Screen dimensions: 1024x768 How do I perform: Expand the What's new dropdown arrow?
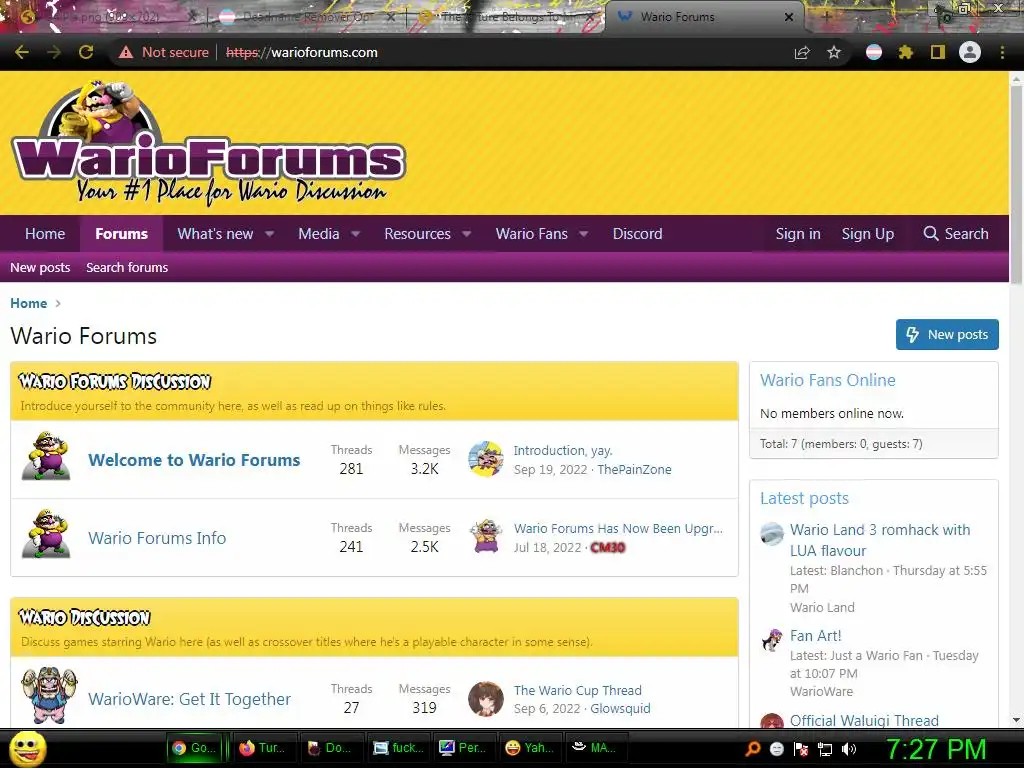click(x=270, y=234)
